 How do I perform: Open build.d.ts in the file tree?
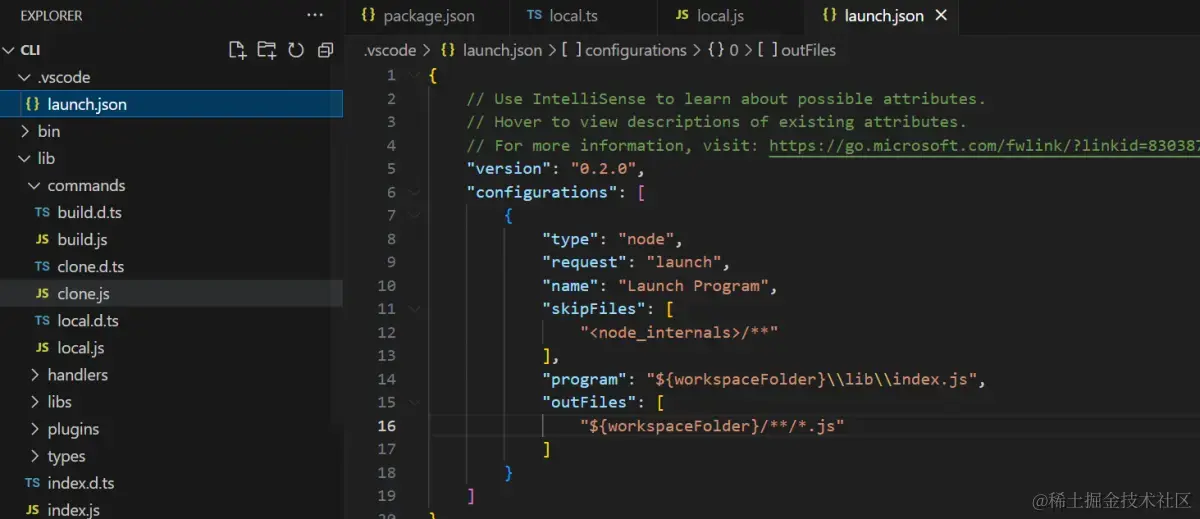pyautogui.click(x=171, y=212)
